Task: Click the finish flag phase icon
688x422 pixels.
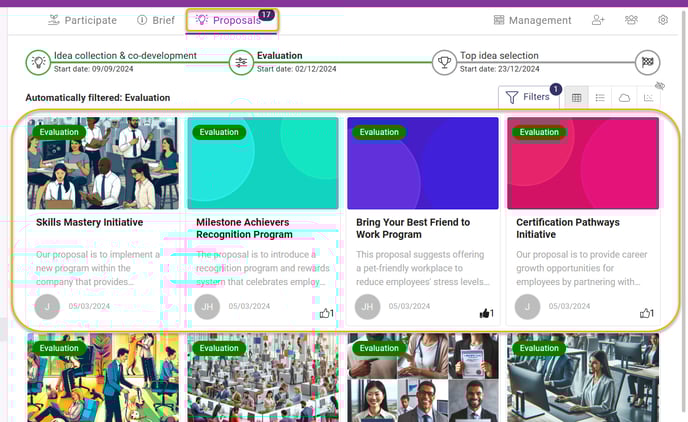Action: point(647,62)
